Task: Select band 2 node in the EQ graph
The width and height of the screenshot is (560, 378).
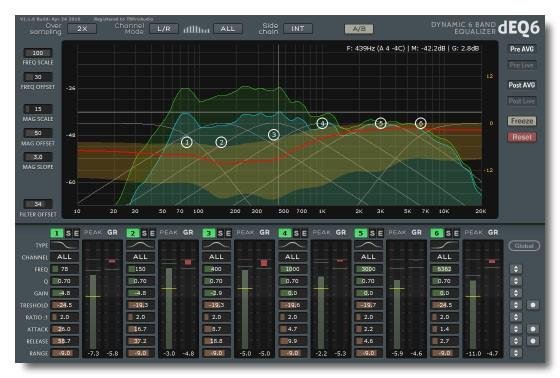Action: tap(221, 142)
